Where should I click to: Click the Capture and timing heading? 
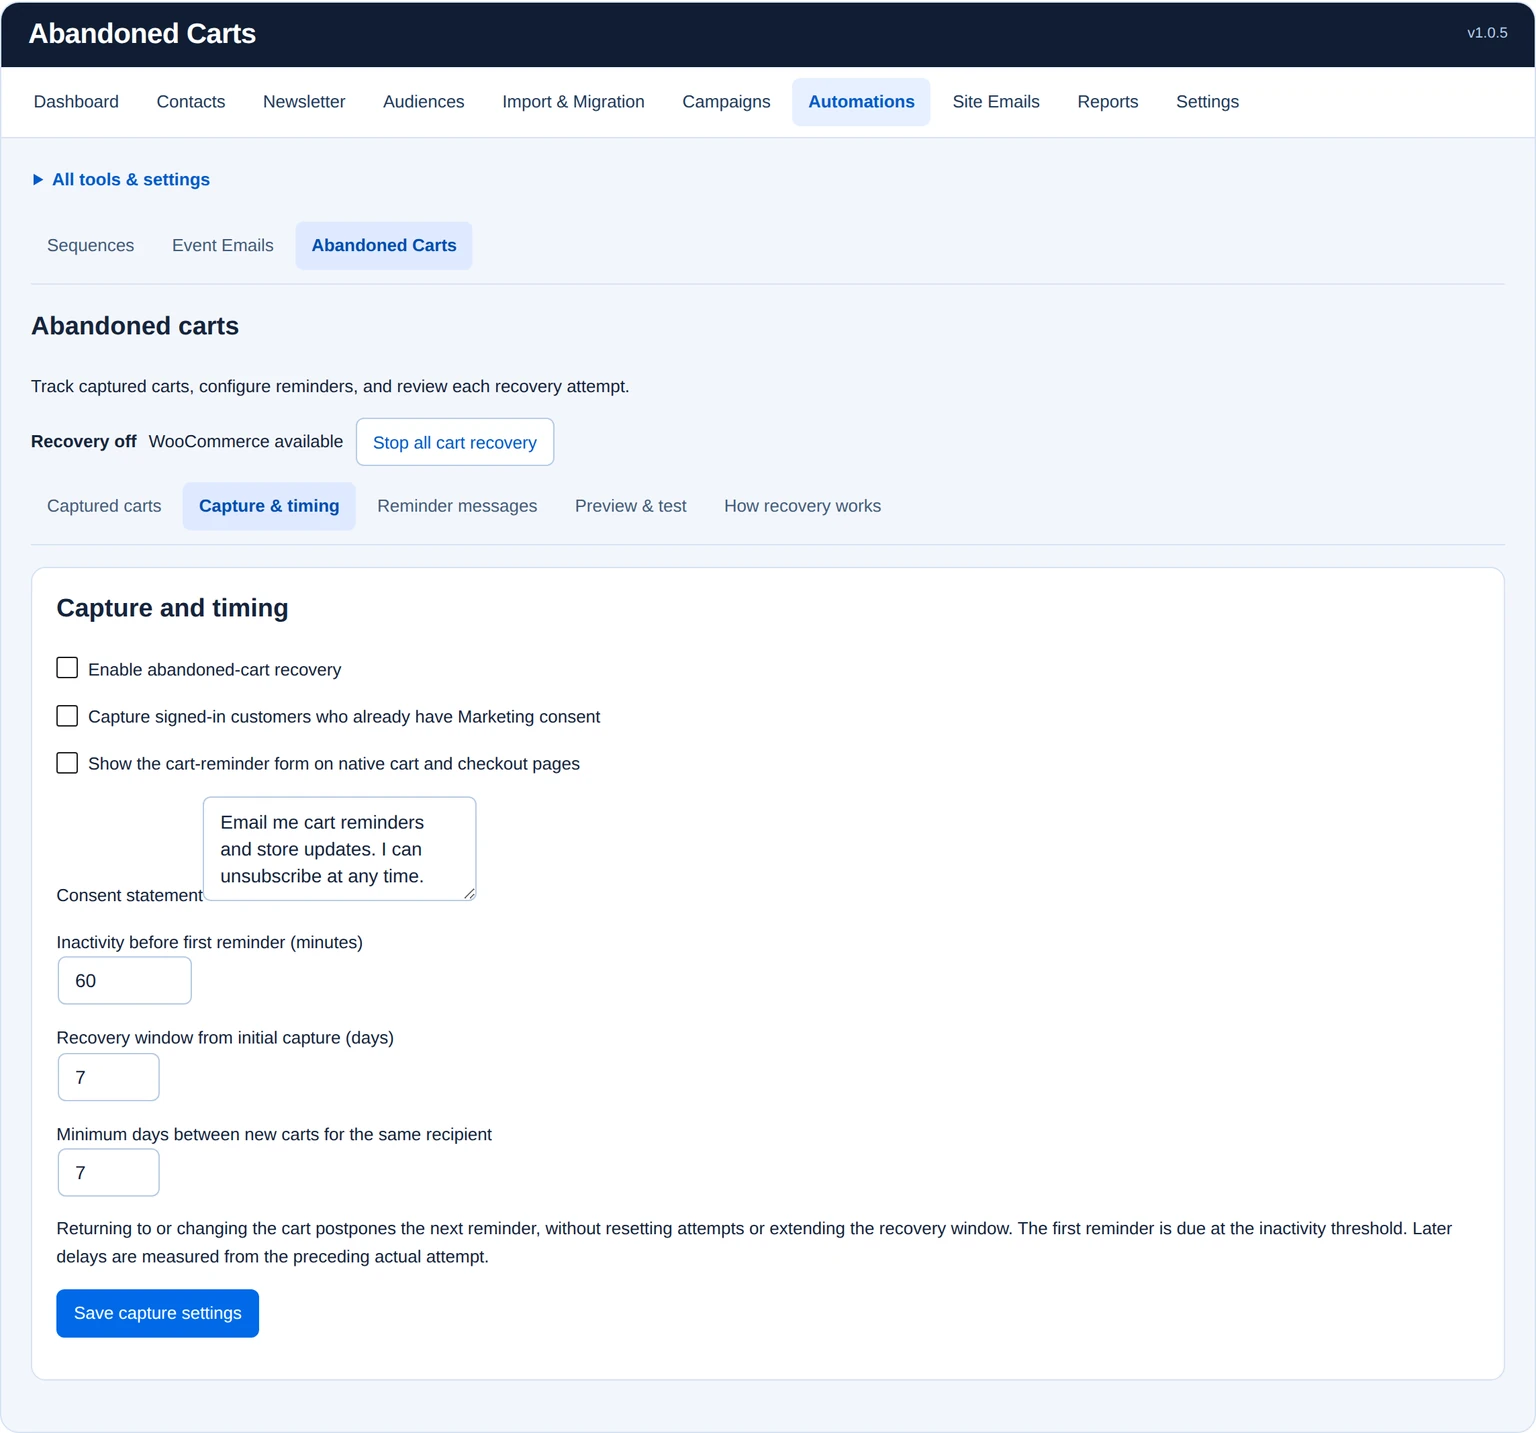(172, 608)
